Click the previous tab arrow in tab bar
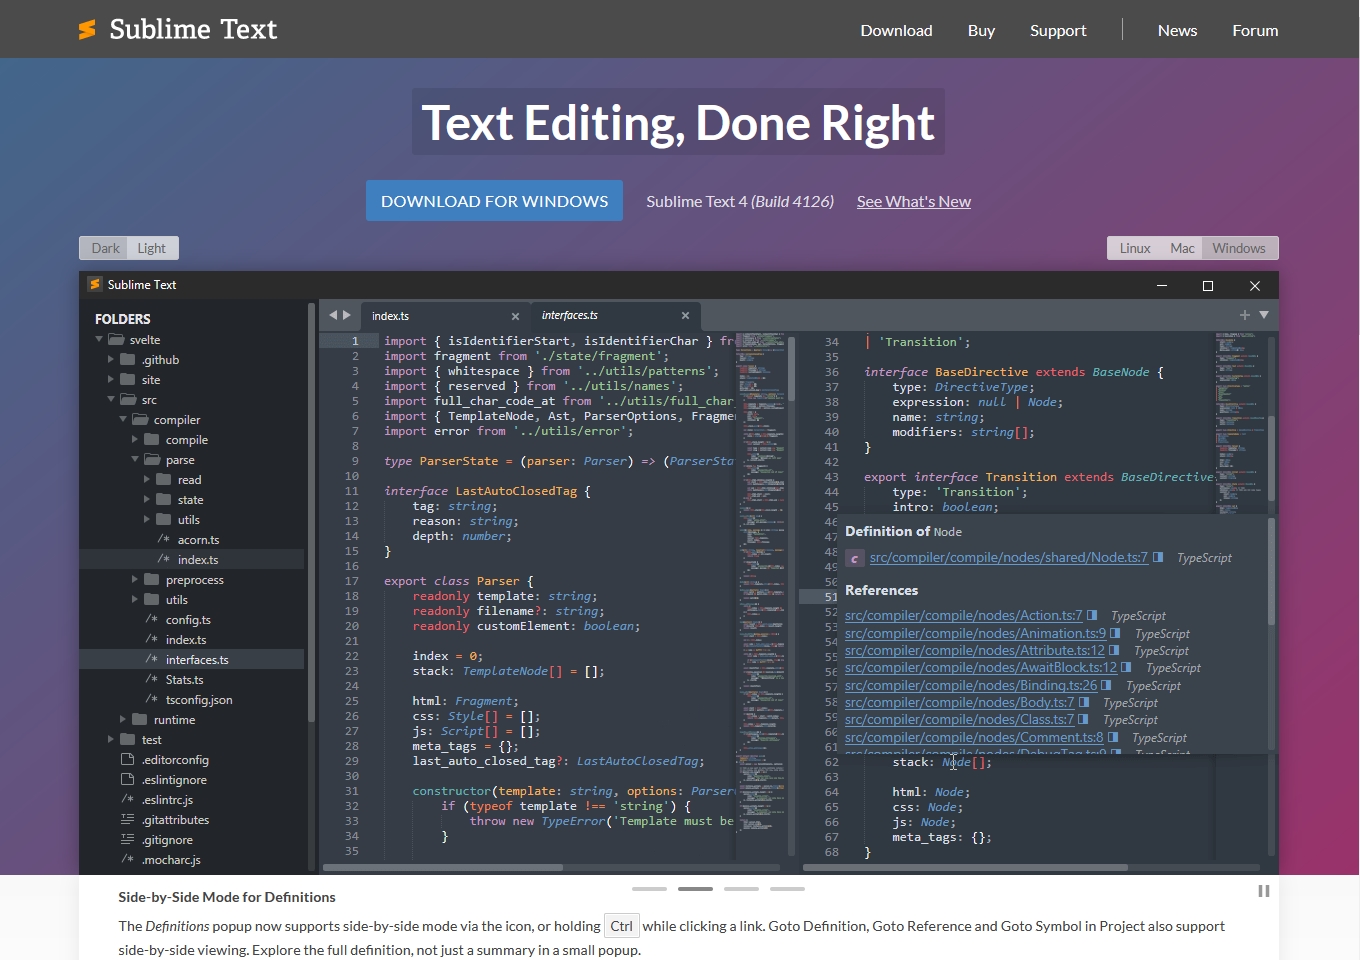This screenshot has width=1360, height=960. point(333,315)
